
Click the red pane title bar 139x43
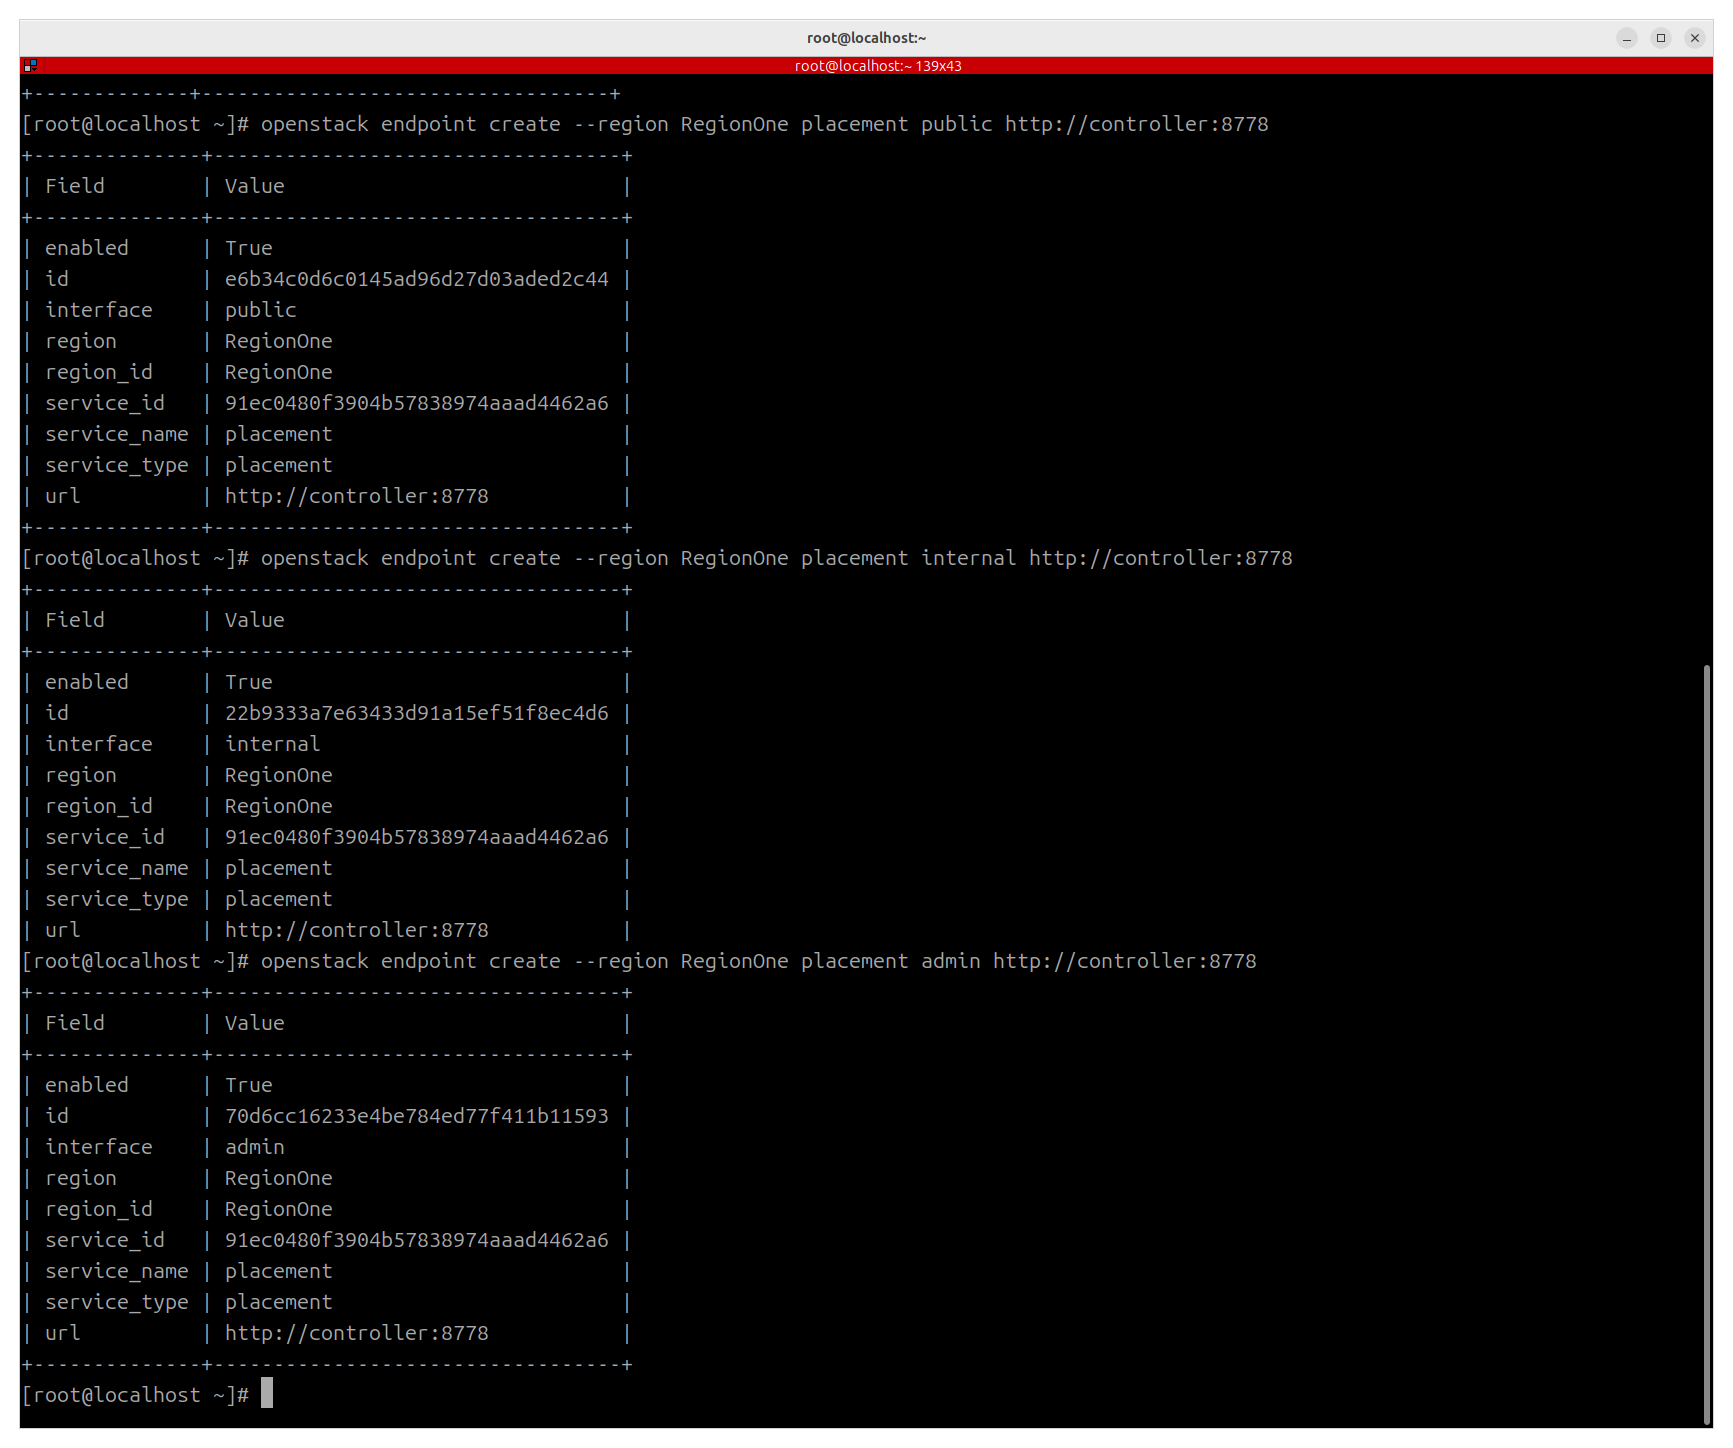tap(866, 66)
